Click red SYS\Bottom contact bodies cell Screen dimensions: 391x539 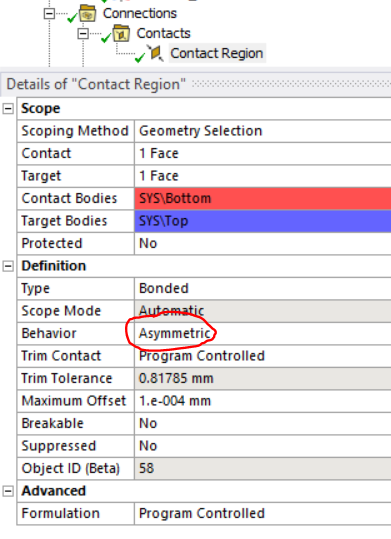click(263, 198)
